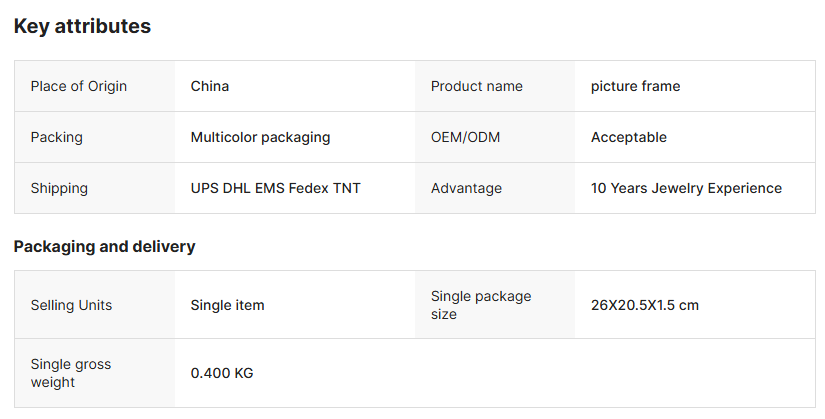Image resolution: width=825 pixels, height=419 pixels.
Task: Click the Key attributes heading
Action: click(82, 27)
